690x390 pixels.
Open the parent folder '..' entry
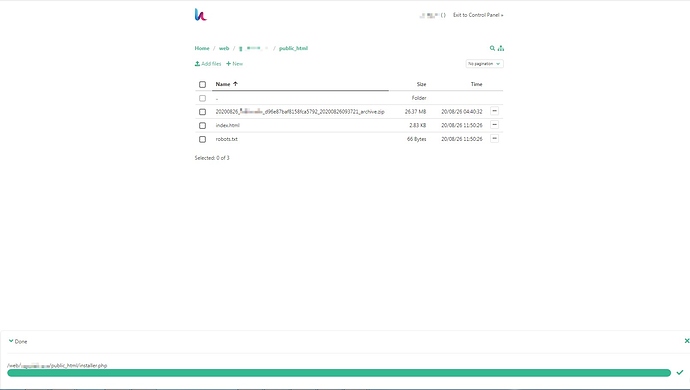(x=217, y=99)
